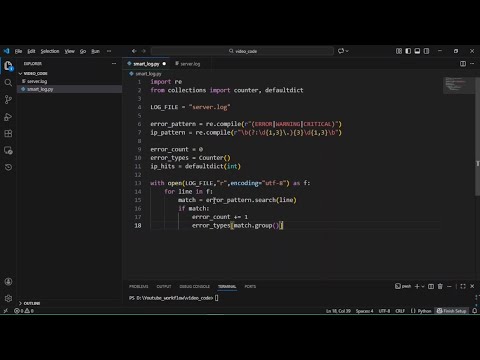
Task: Click the VS Code logo icon
Action: 6,51
